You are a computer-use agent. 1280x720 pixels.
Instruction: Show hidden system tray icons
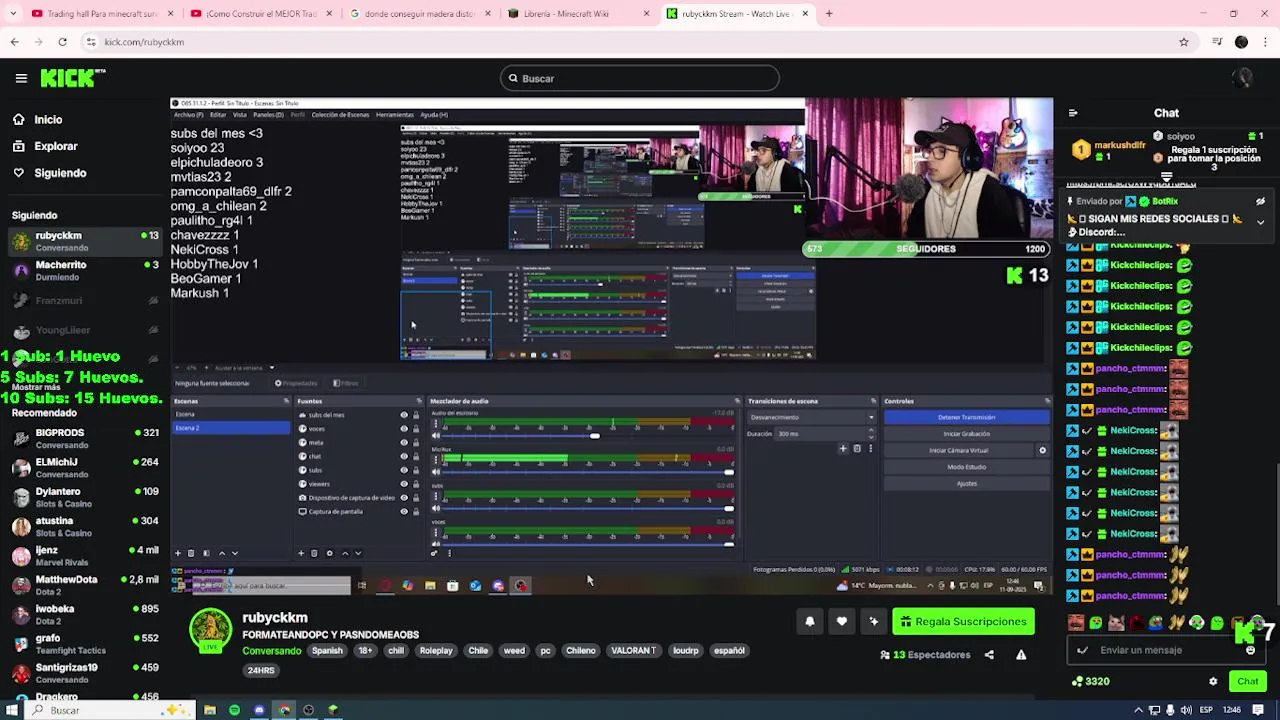click(1138, 710)
